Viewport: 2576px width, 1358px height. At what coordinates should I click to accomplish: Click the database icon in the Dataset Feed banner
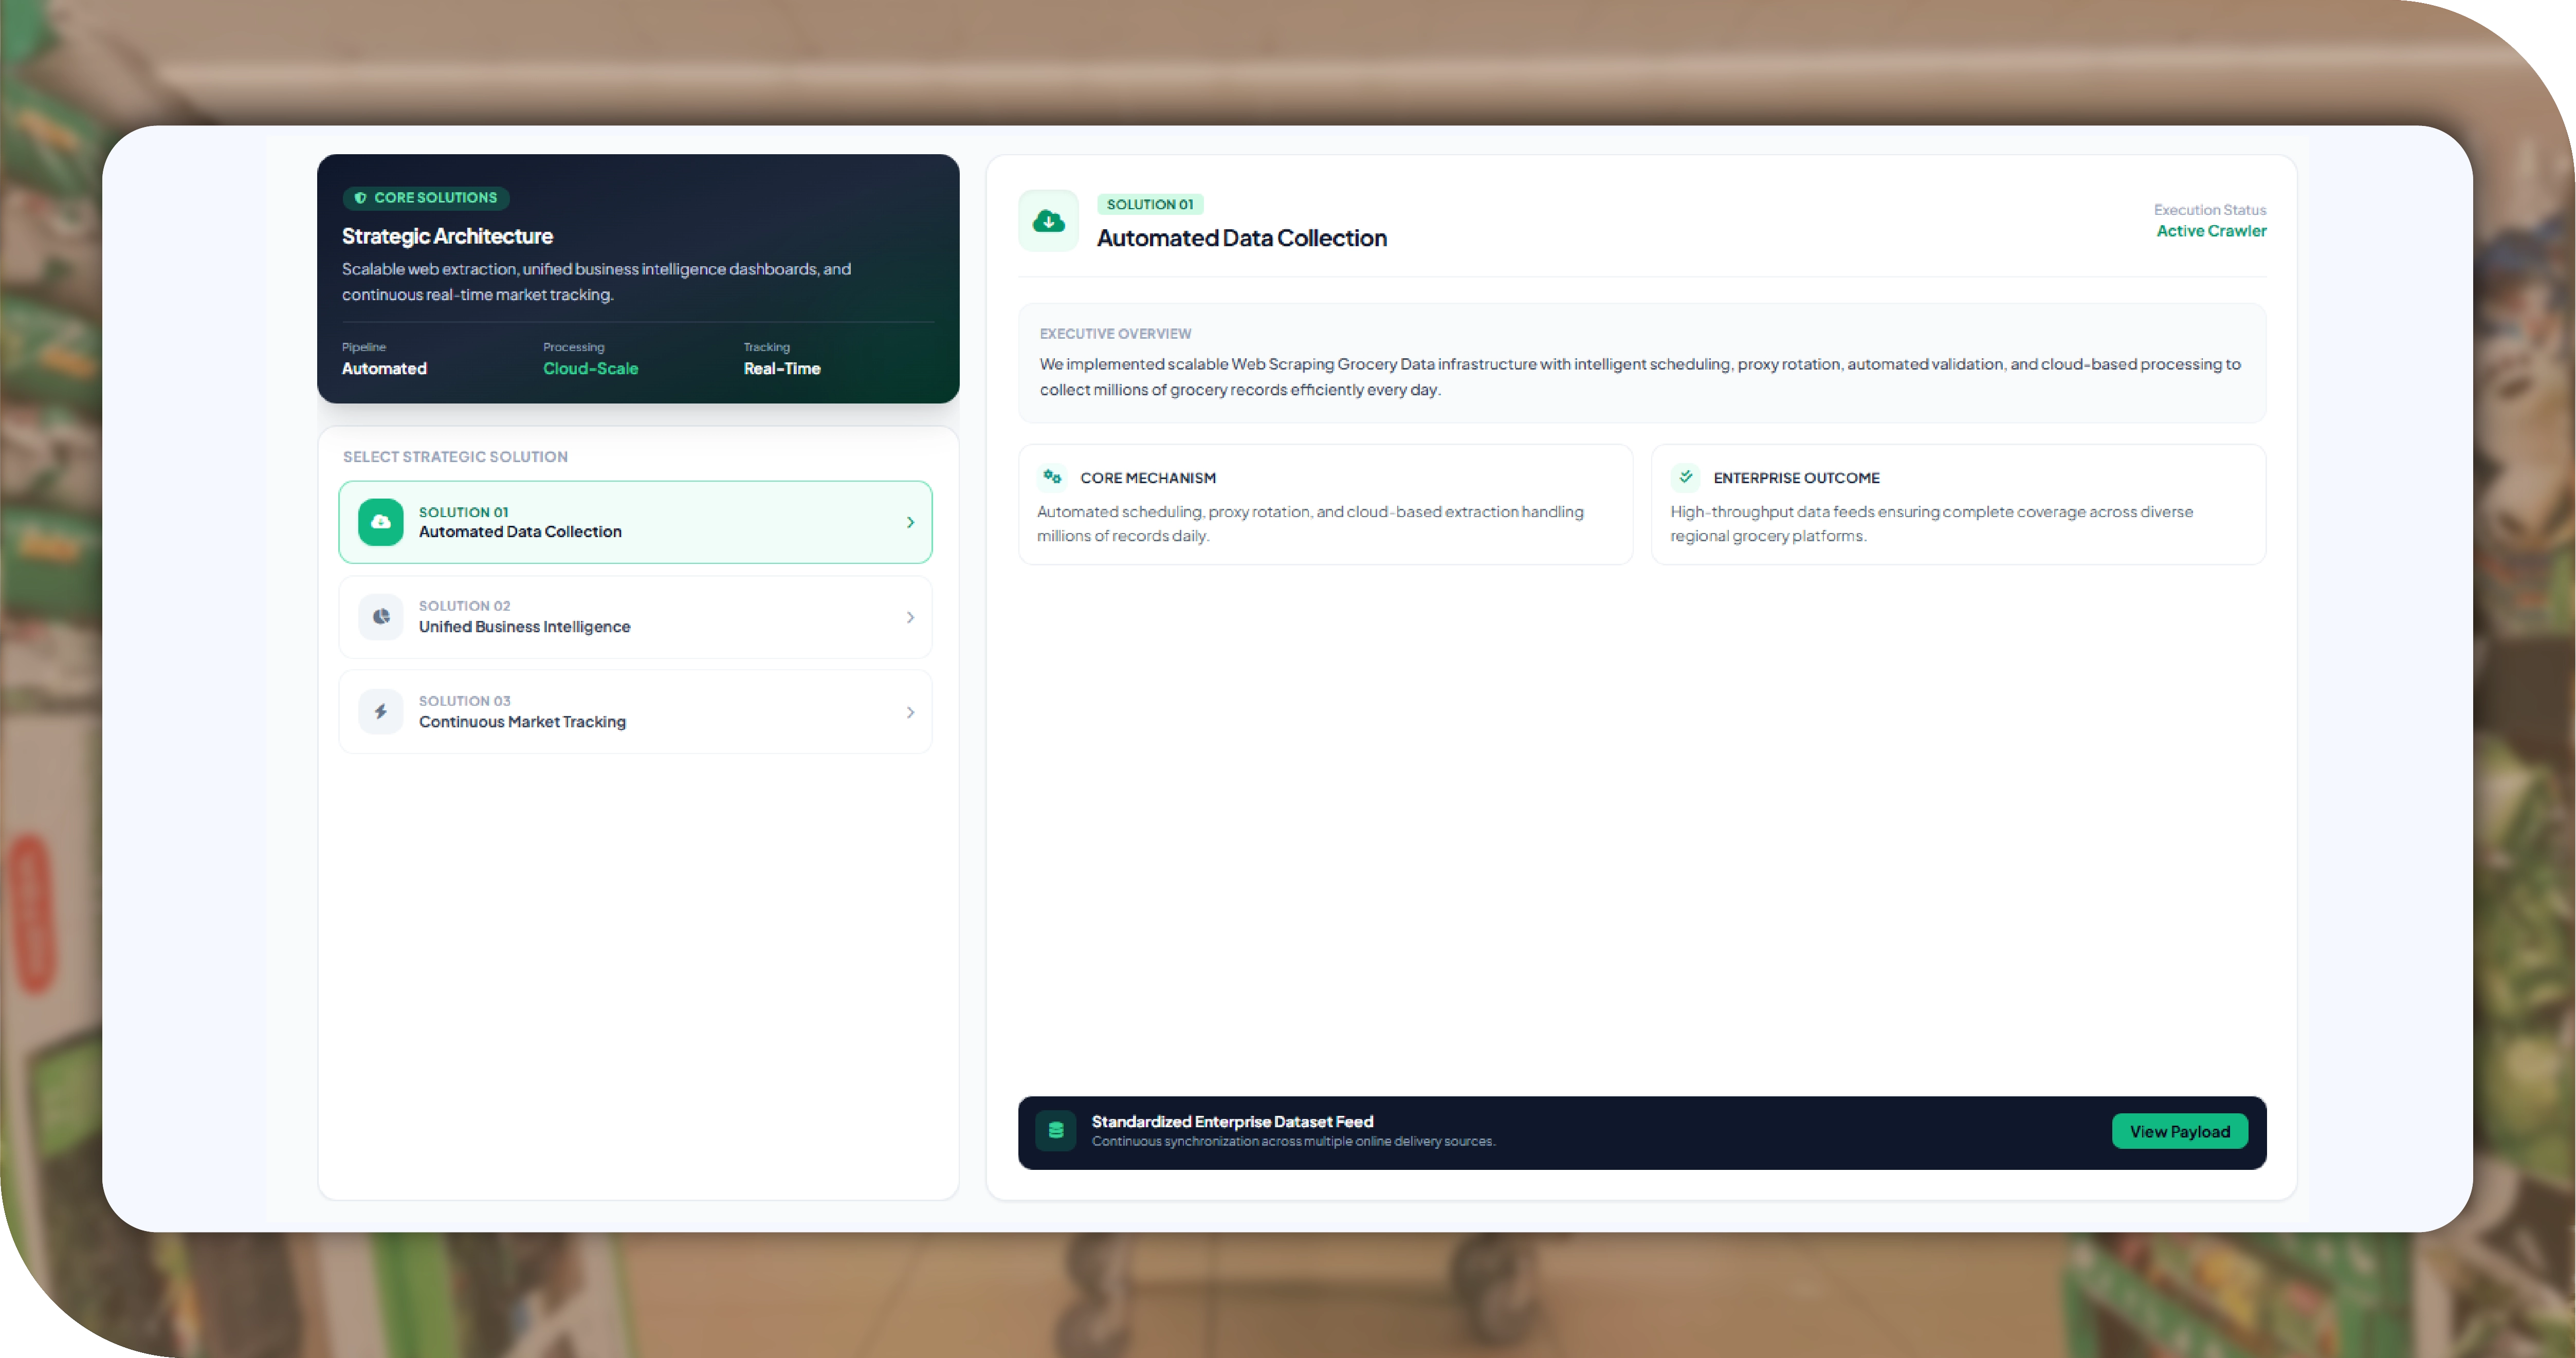pos(1055,1131)
